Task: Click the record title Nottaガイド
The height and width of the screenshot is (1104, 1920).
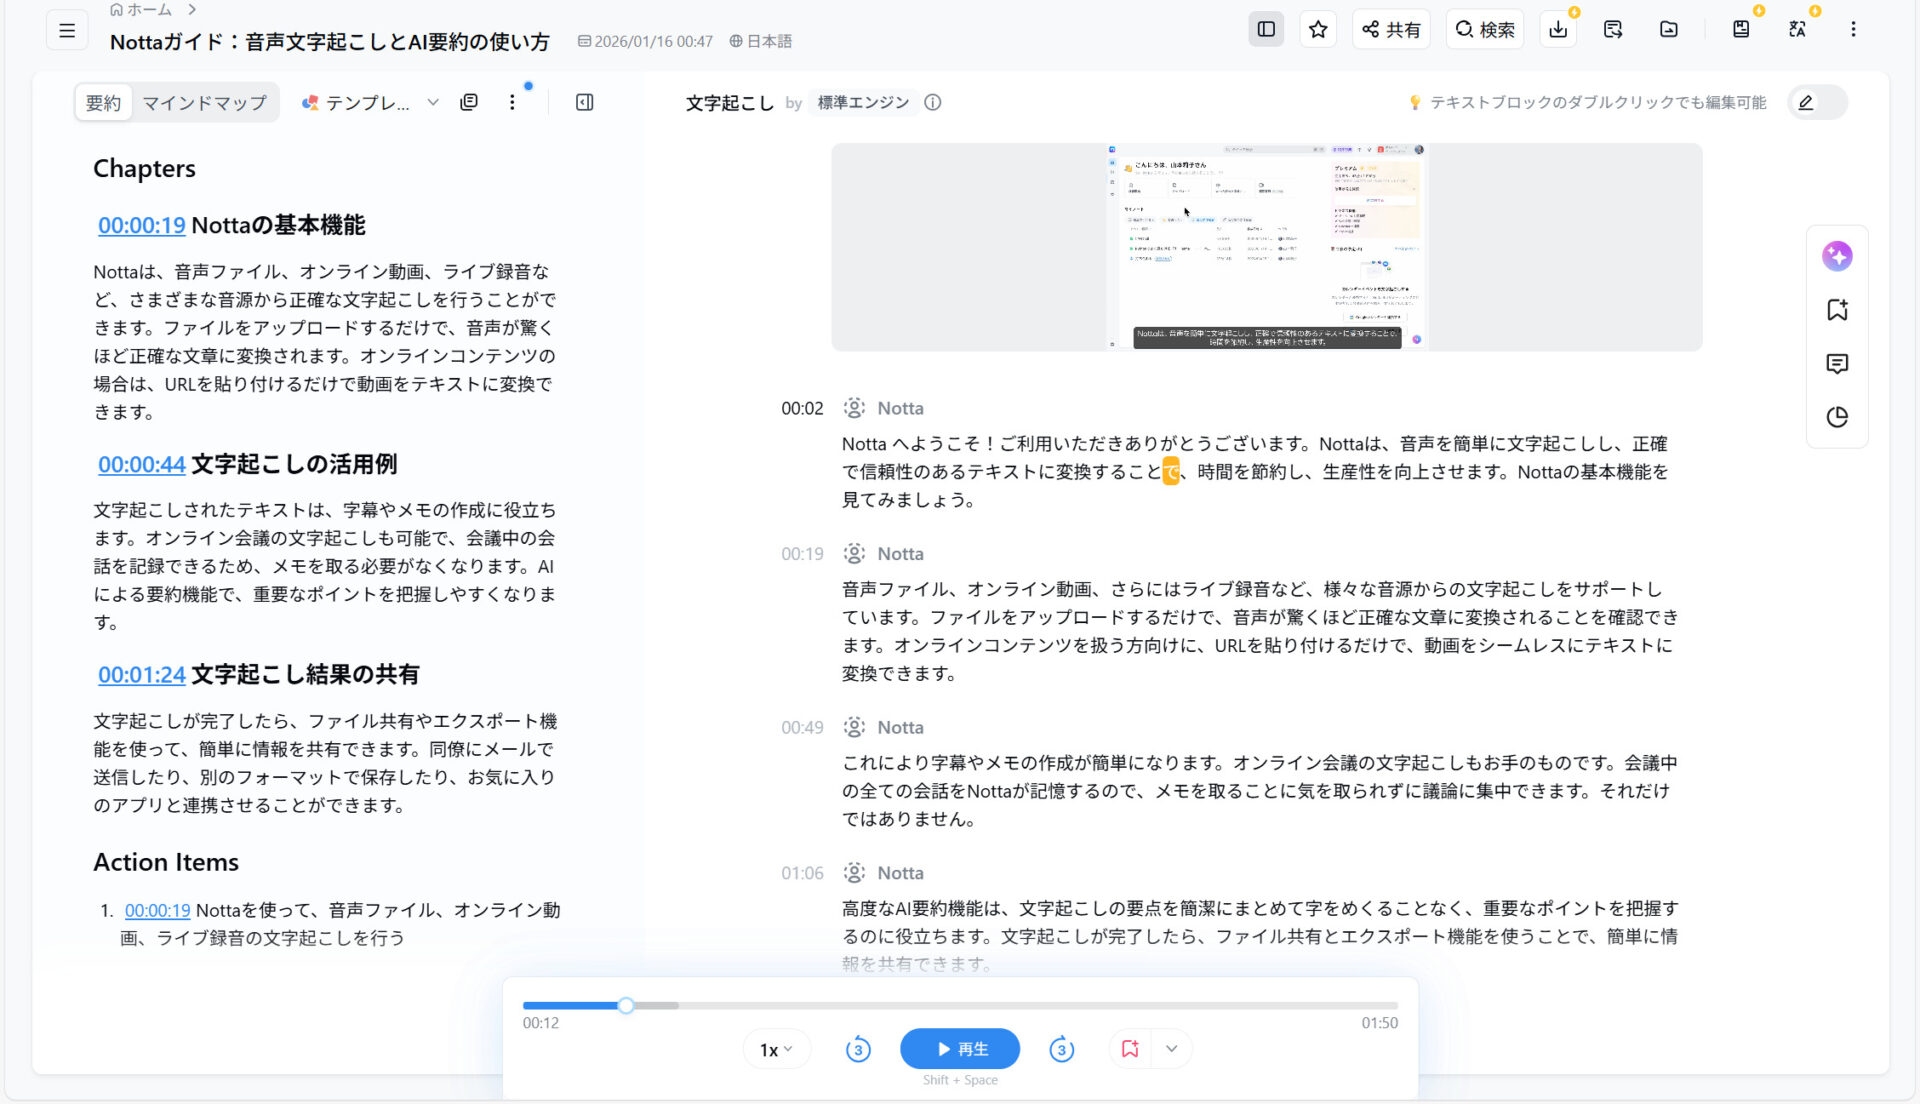Action: [x=330, y=41]
